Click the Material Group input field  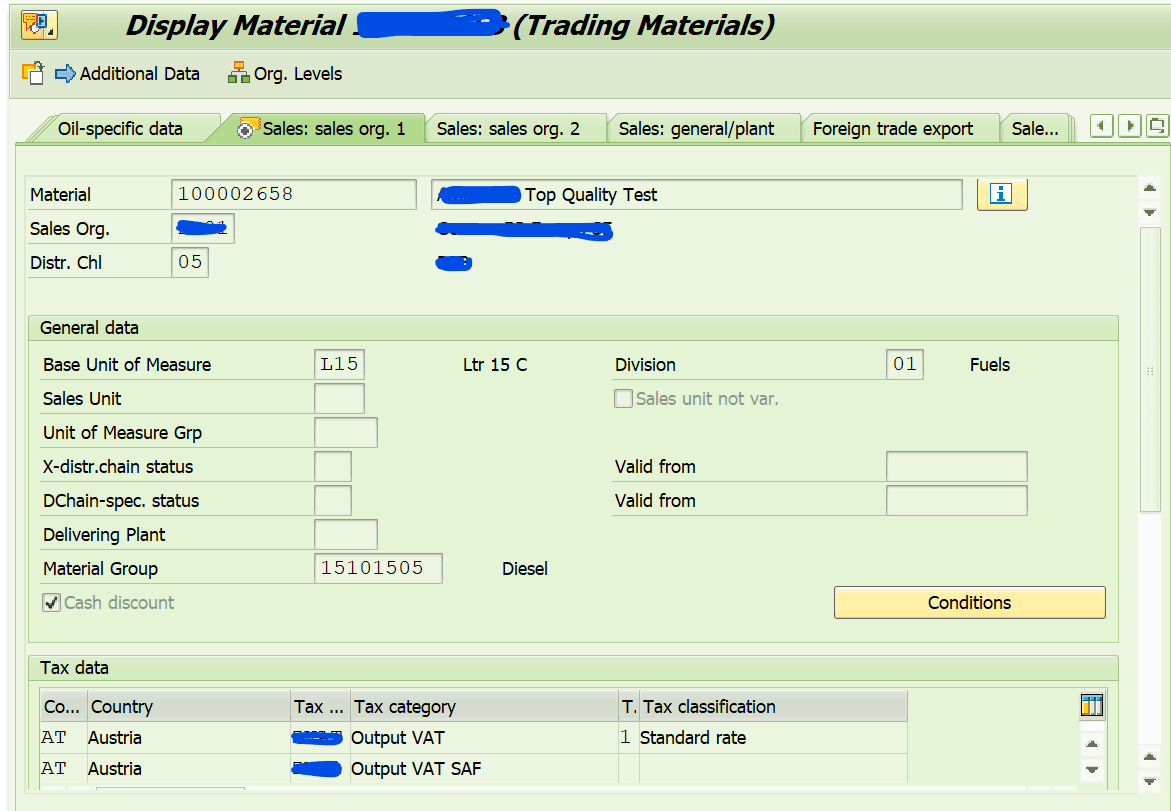point(378,568)
